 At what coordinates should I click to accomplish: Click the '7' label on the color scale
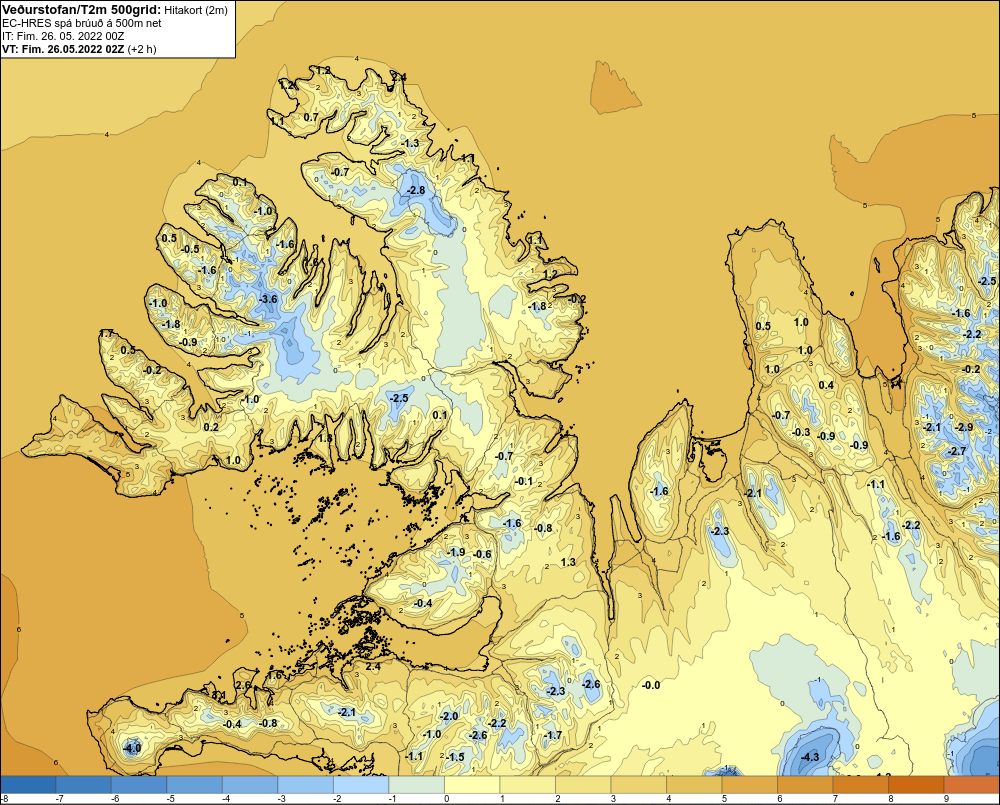point(835,799)
